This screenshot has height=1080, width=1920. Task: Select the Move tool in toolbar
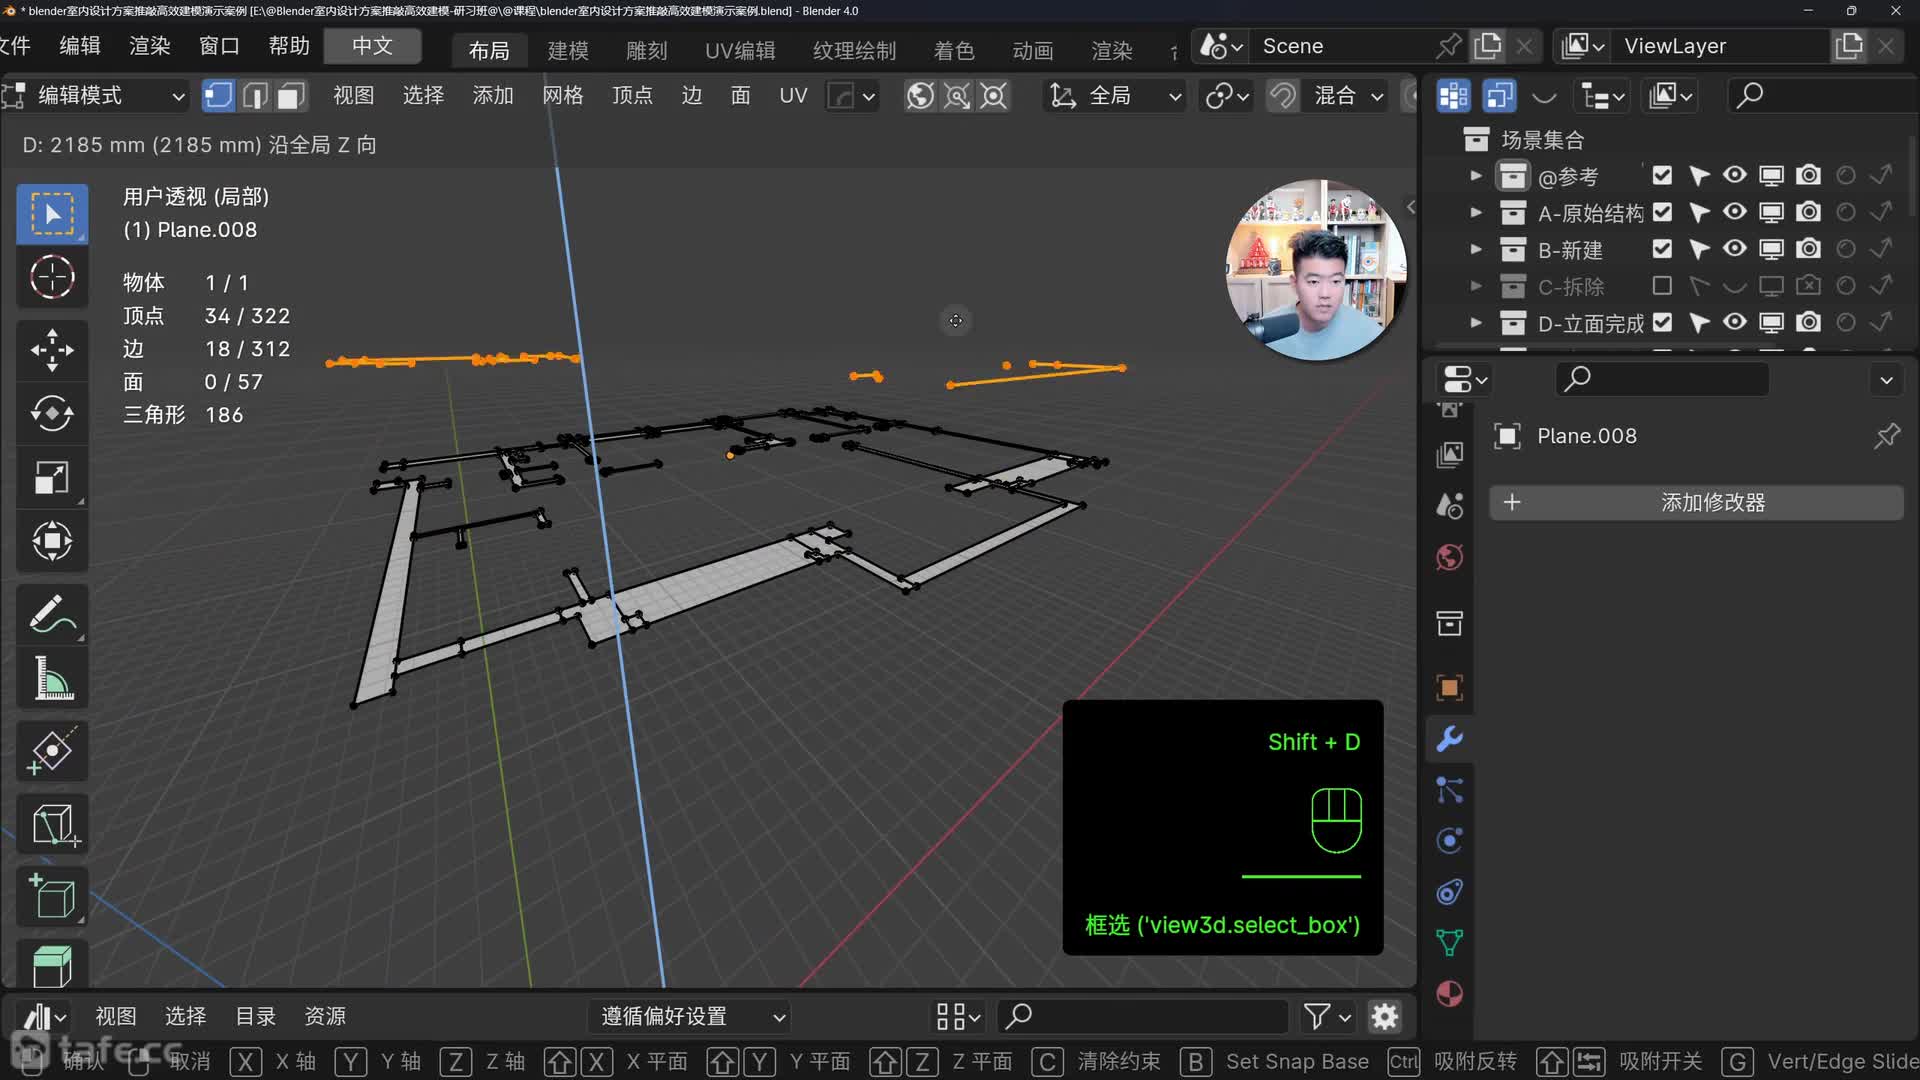(x=52, y=350)
